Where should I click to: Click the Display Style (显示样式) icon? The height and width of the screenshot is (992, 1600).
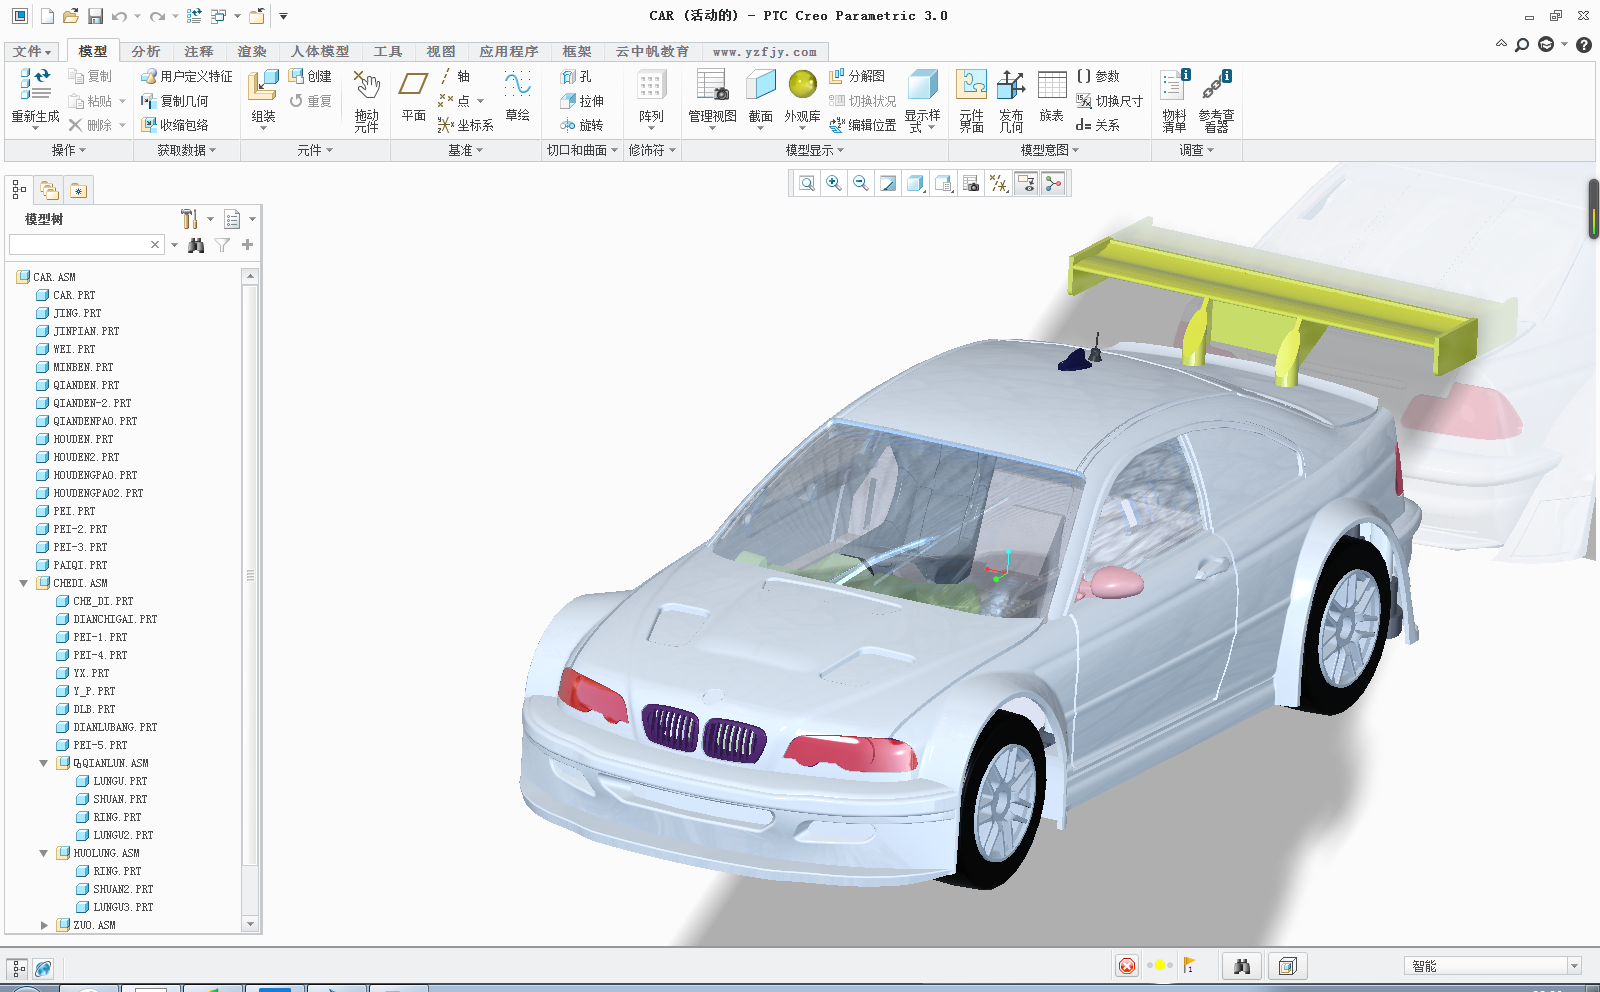(x=922, y=85)
